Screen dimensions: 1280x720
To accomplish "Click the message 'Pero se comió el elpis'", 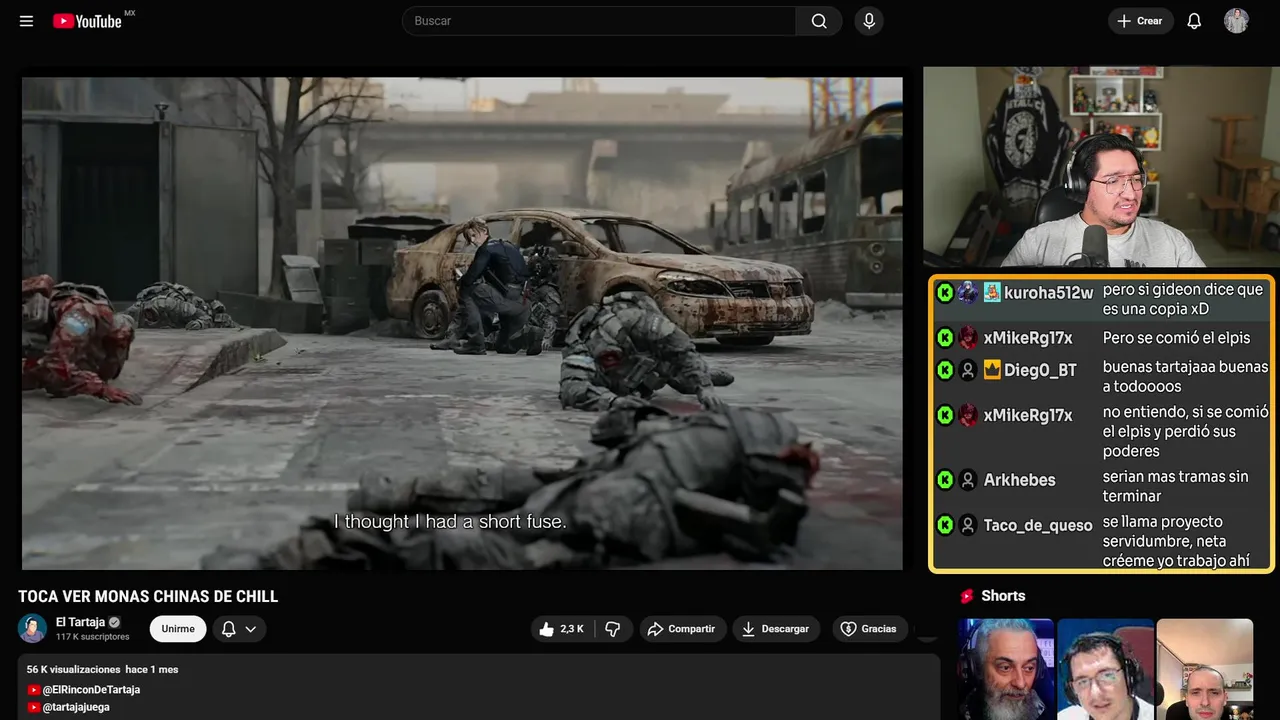I will coord(1176,338).
